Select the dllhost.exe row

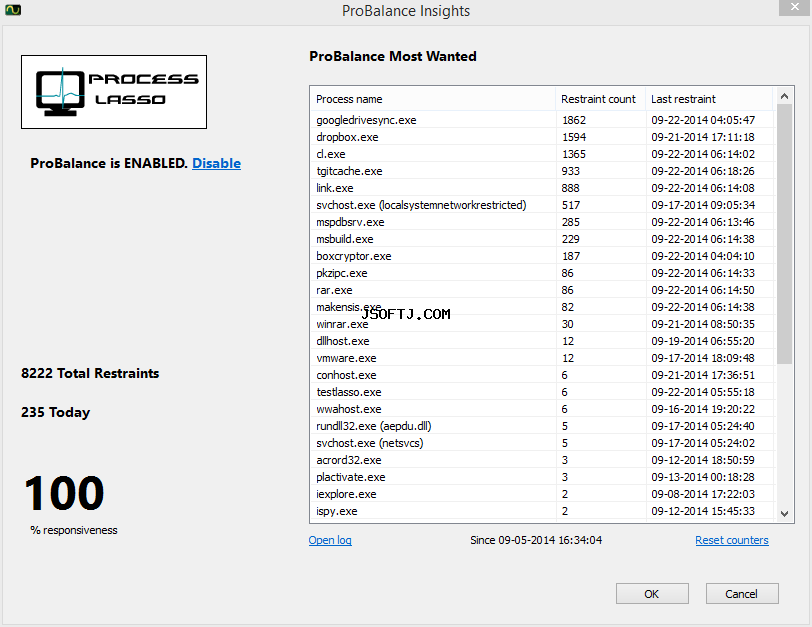542,341
